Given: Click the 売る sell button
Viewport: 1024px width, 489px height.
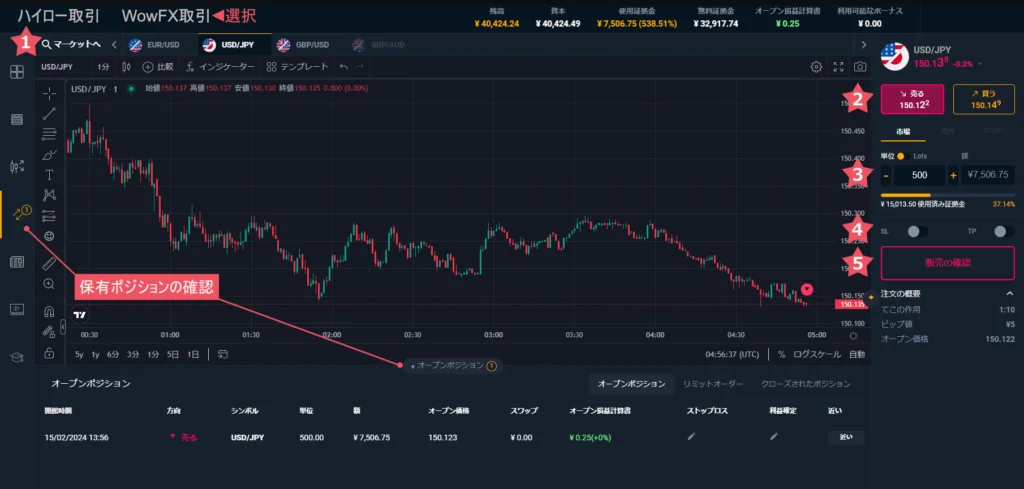Looking at the screenshot, I should (912, 99).
